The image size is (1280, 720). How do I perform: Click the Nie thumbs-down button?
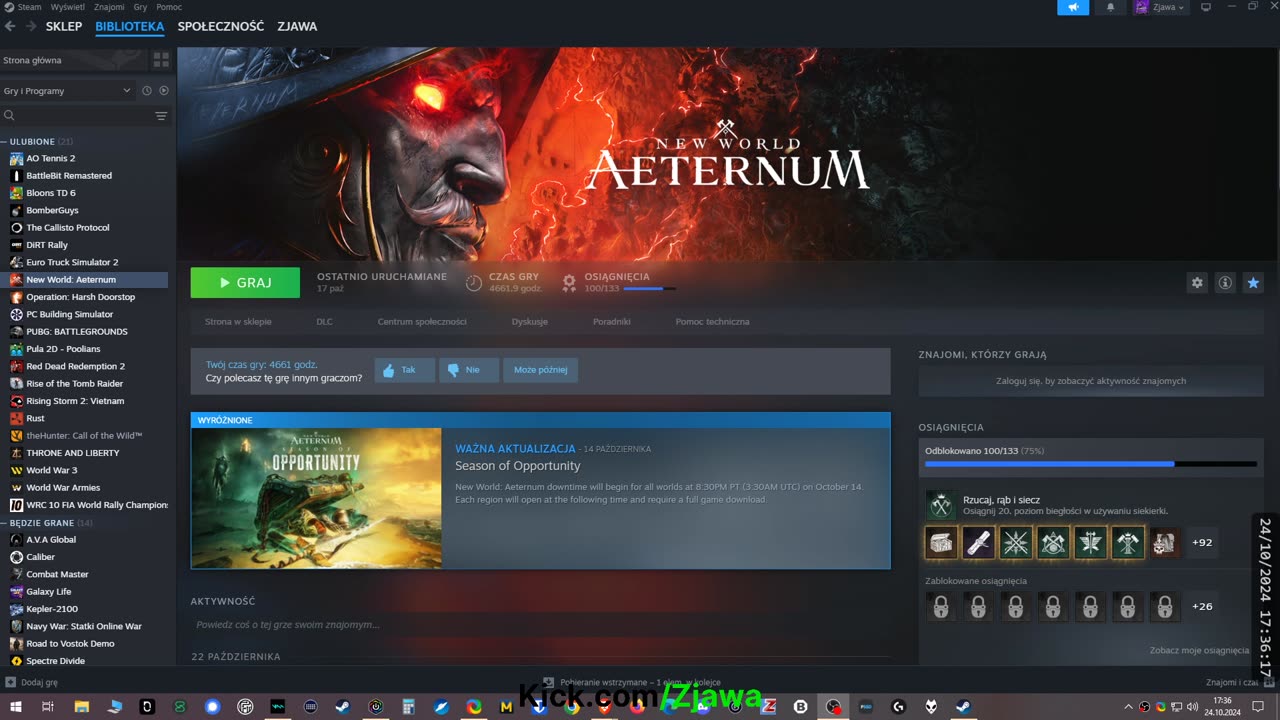469,370
